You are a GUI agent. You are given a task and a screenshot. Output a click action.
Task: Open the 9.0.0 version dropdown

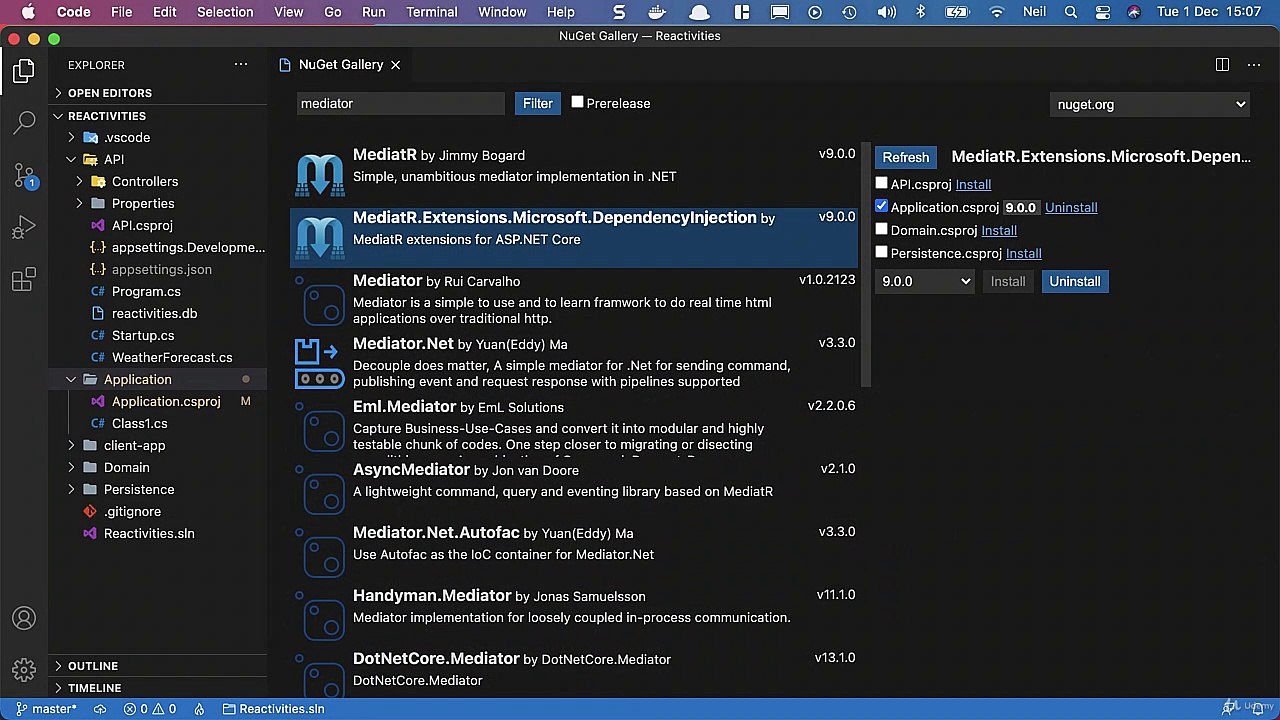(x=925, y=282)
